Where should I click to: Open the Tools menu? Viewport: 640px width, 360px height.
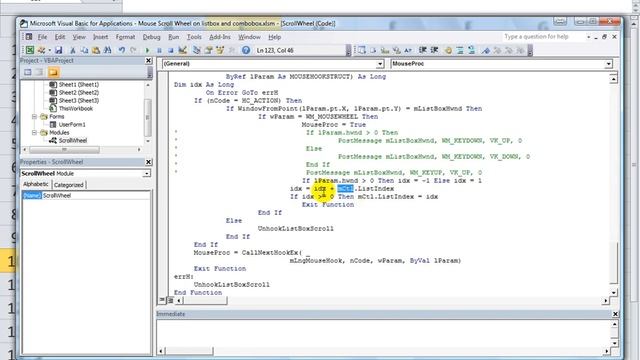(x=194, y=37)
